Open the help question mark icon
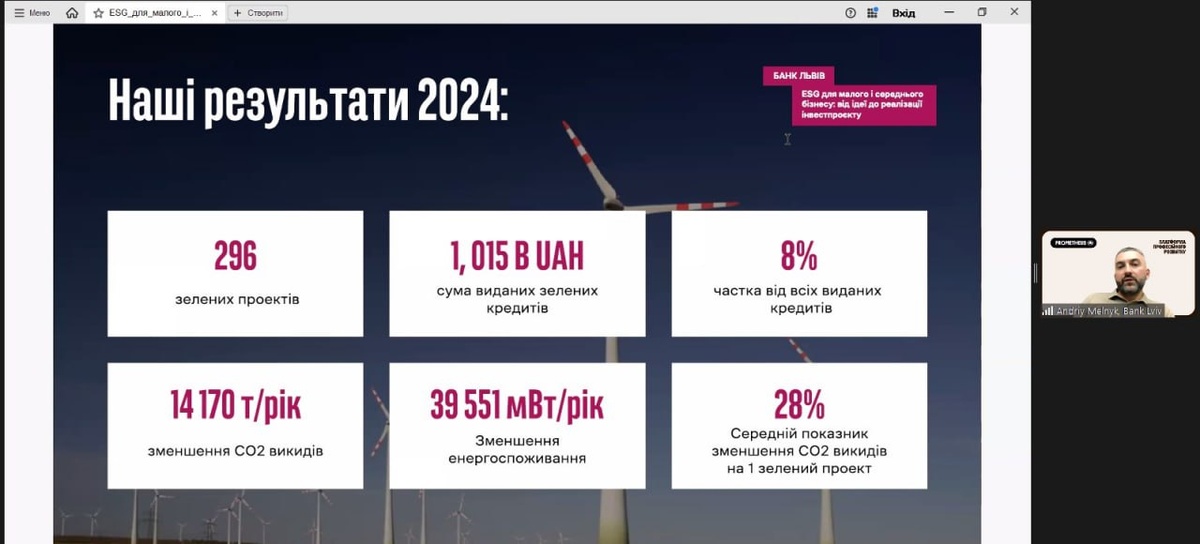 point(850,13)
